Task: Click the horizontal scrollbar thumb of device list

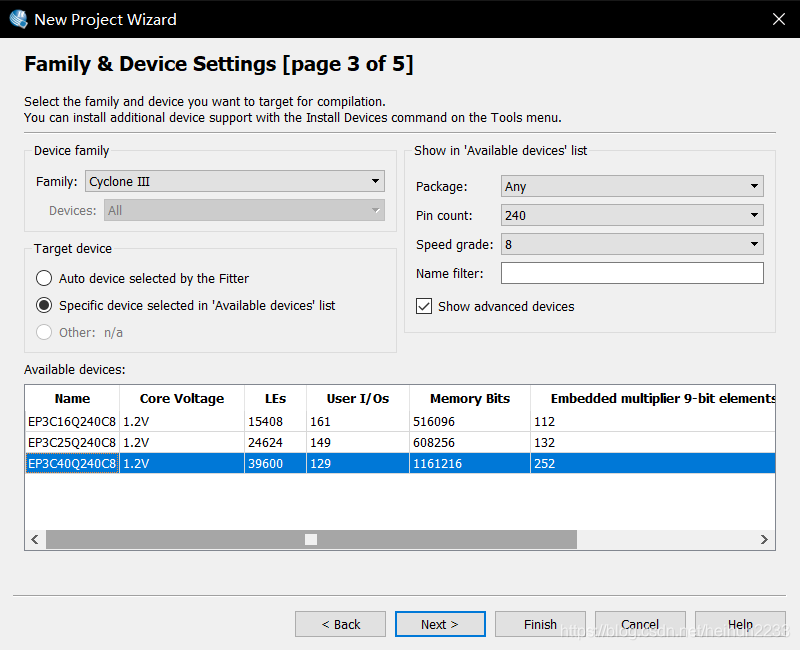Action: click(x=311, y=539)
